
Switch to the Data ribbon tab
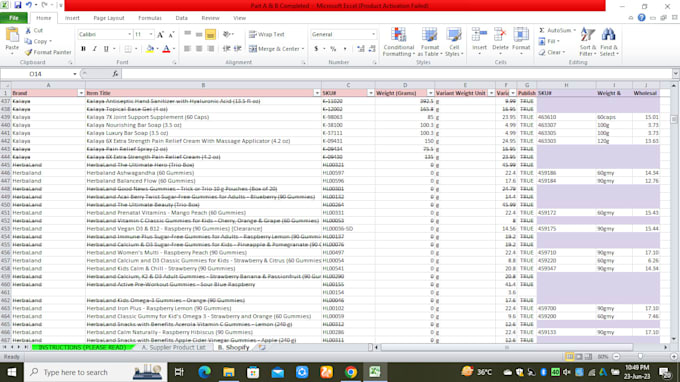coord(181,18)
